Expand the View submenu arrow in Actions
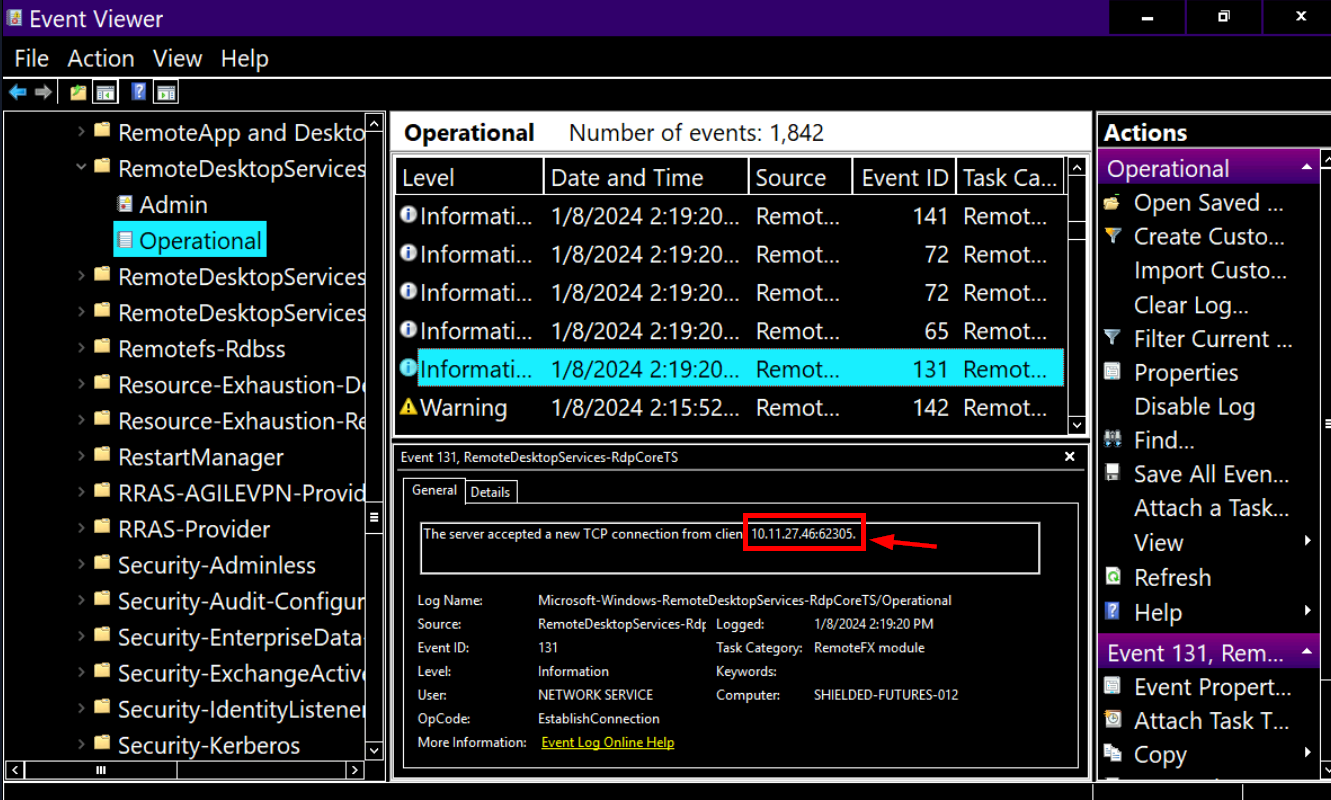 click(x=1308, y=542)
